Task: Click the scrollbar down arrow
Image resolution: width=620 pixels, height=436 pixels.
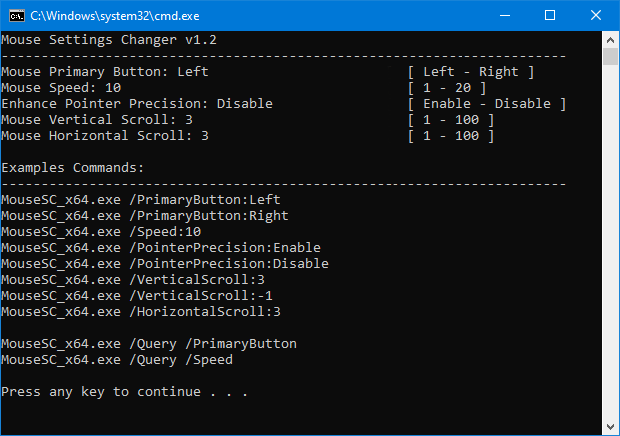Action: [611, 427]
